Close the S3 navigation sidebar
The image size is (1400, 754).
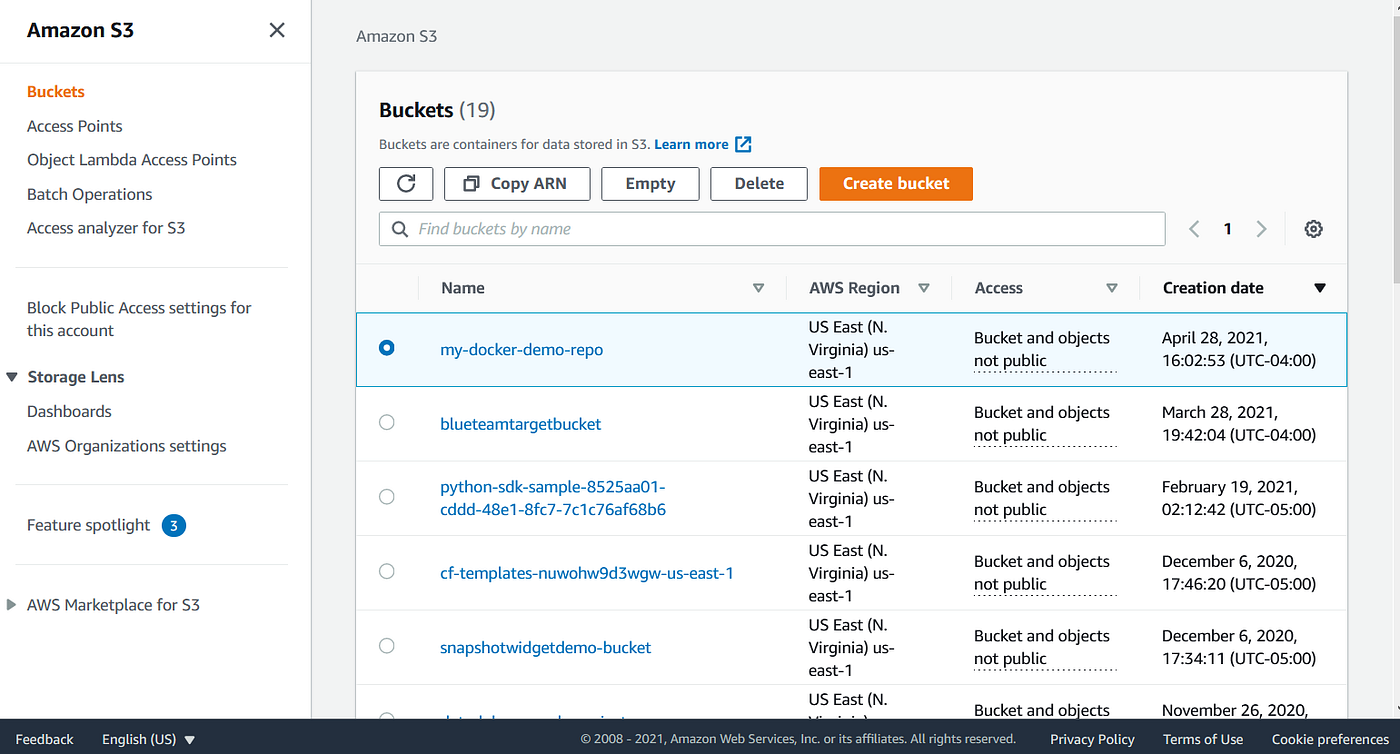277,30
